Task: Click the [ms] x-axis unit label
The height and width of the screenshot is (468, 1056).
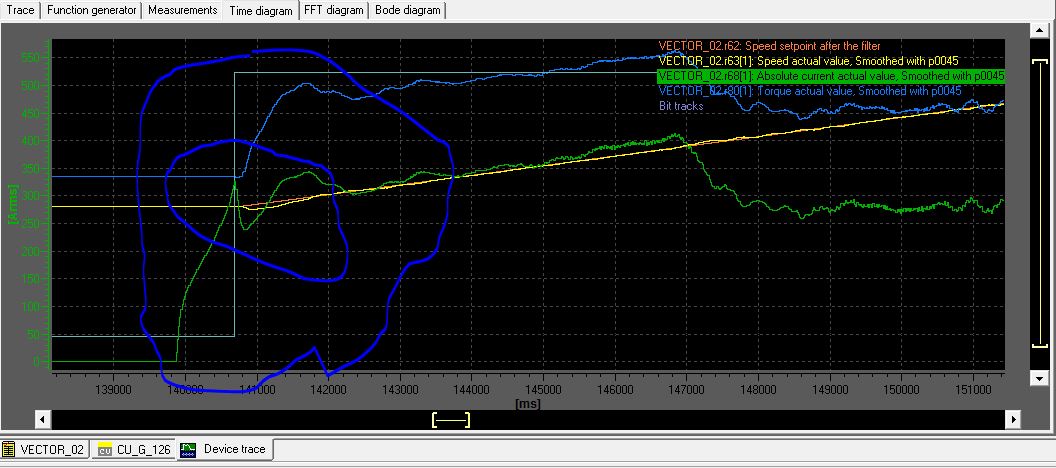Action: pyautogui.click(x=528, y=404)
